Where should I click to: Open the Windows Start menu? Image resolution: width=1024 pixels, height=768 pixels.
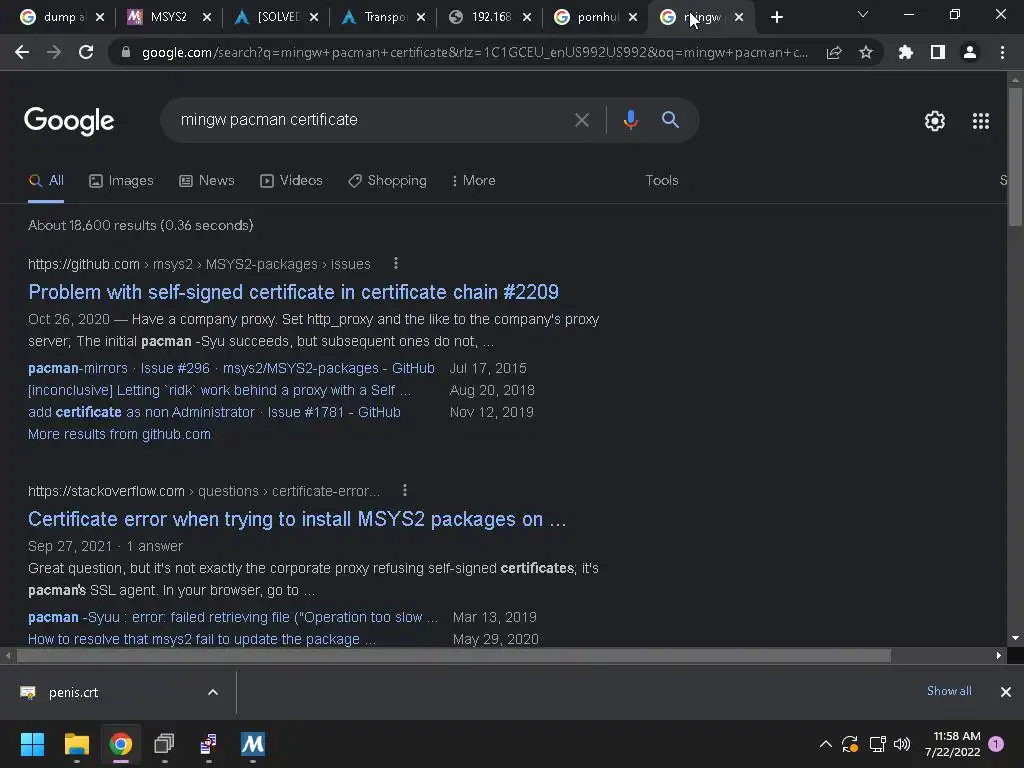[32, 744]
